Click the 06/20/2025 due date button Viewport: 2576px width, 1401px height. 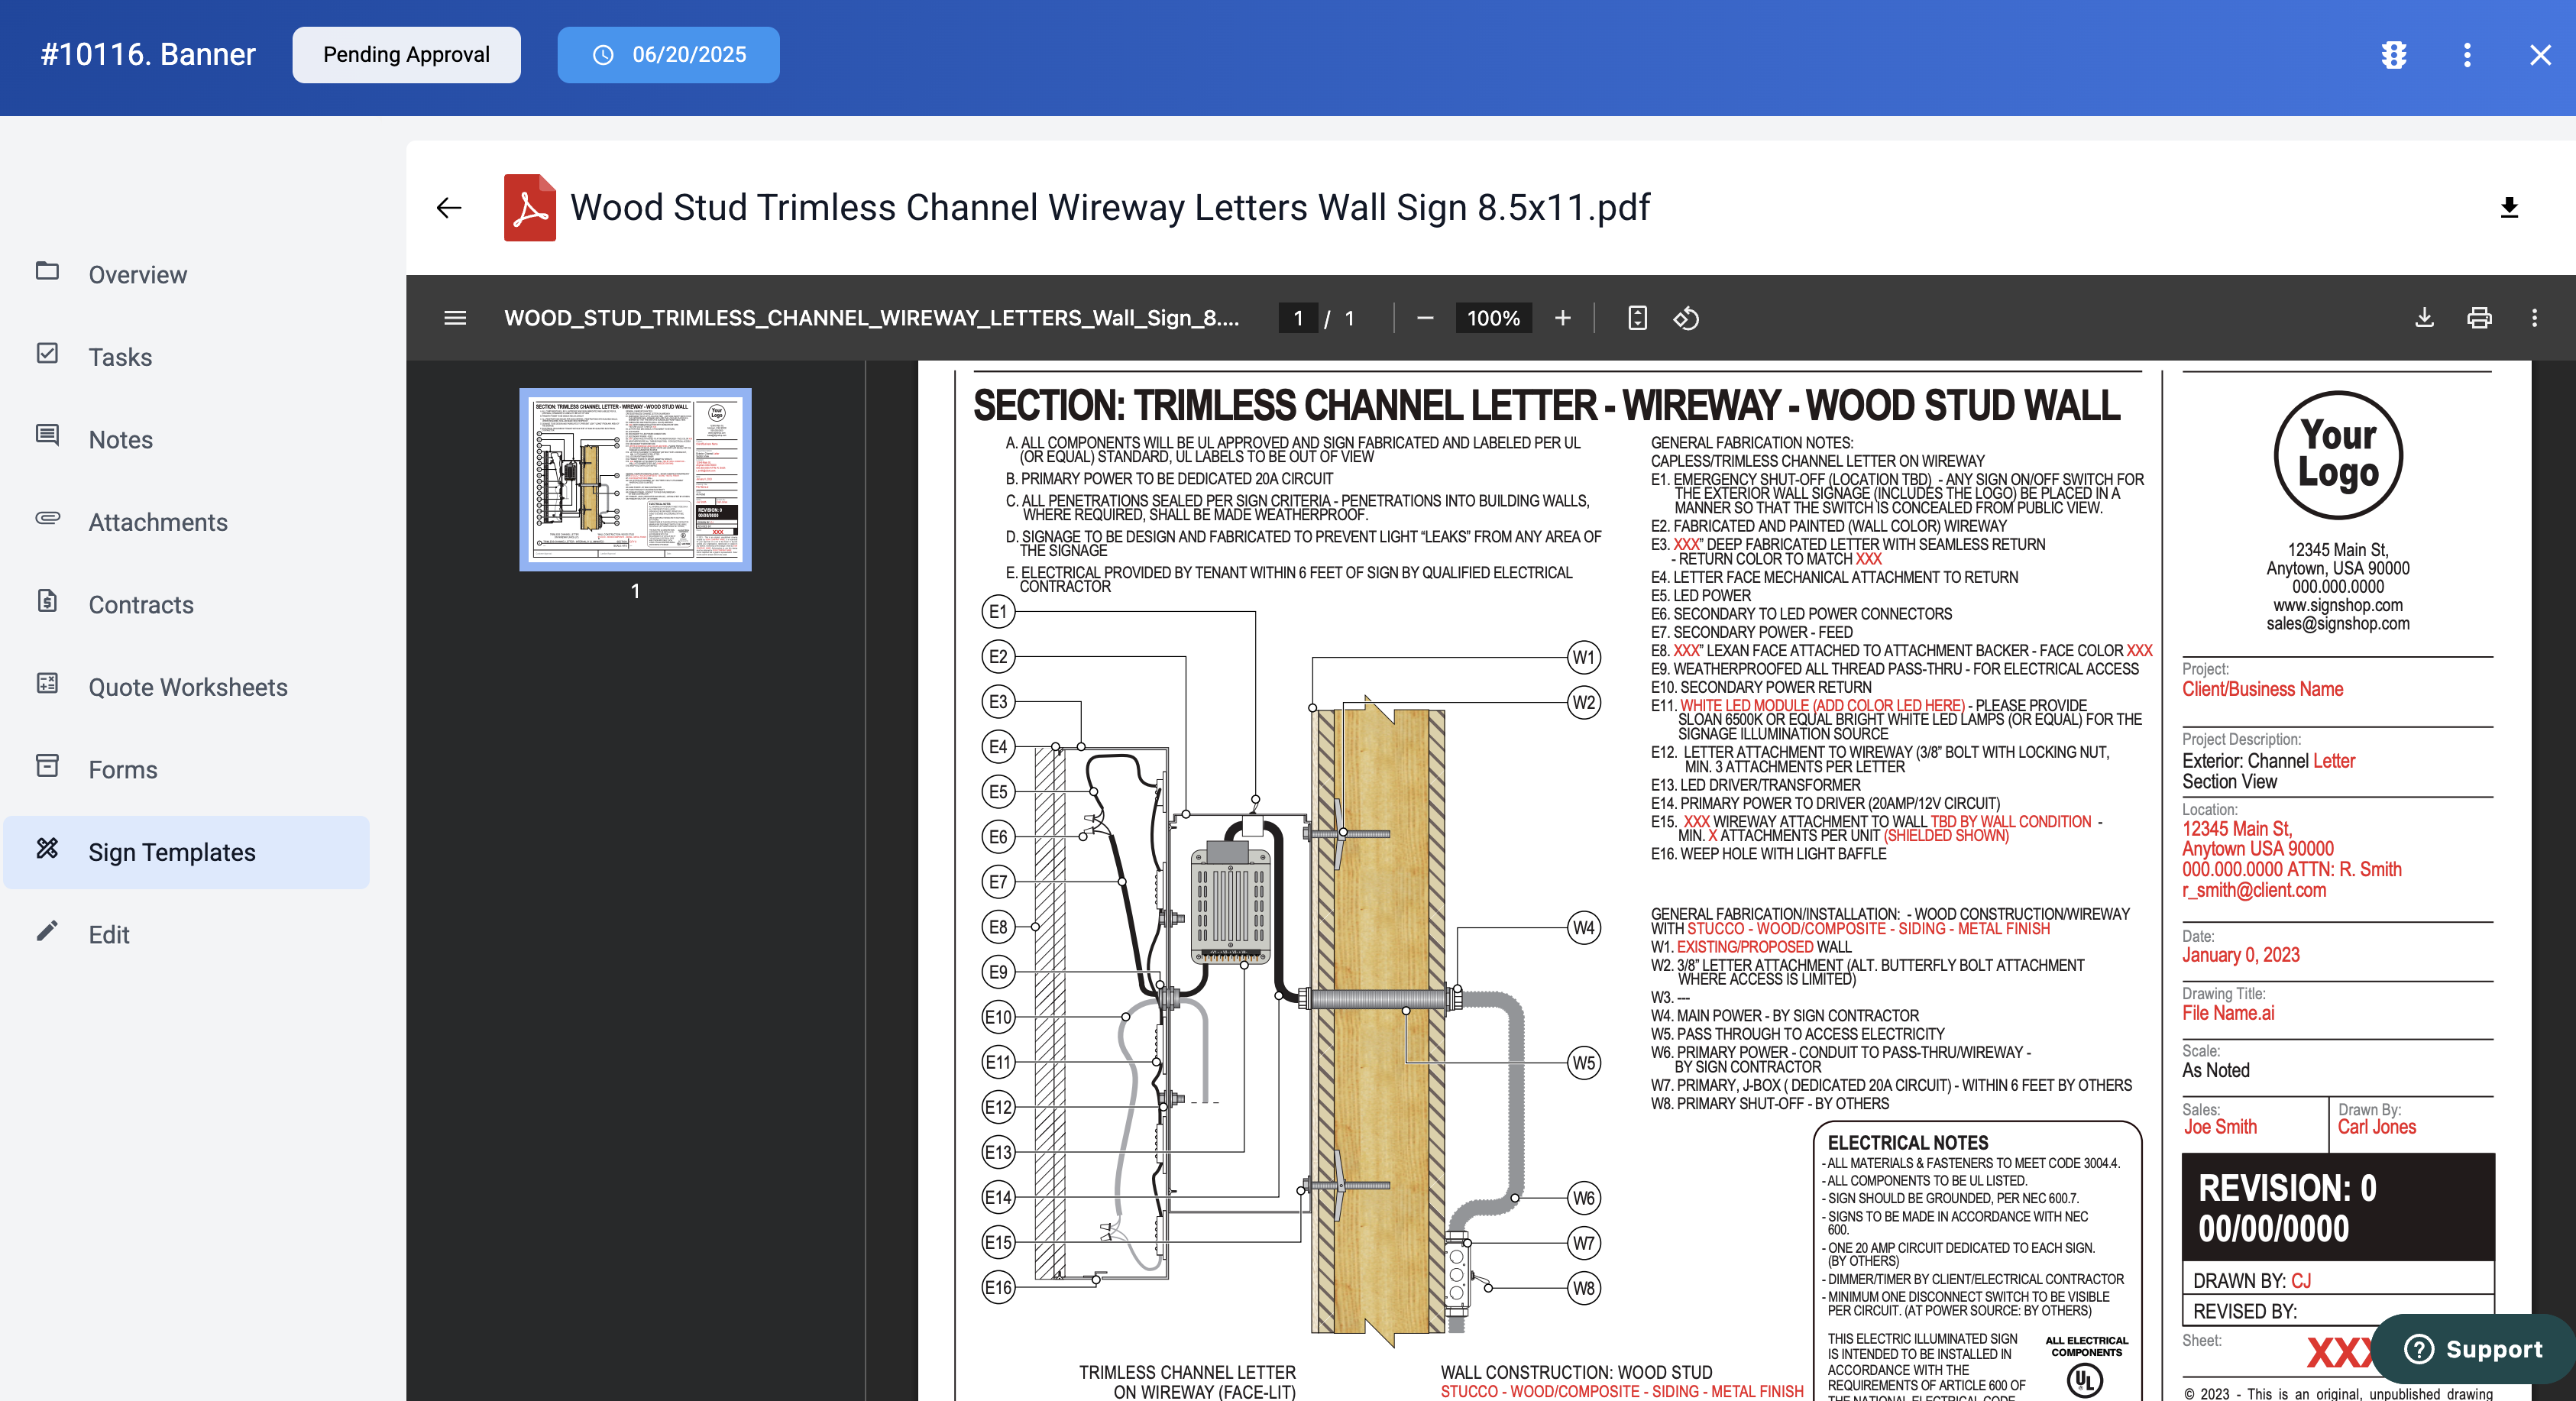tap(668, 55)
